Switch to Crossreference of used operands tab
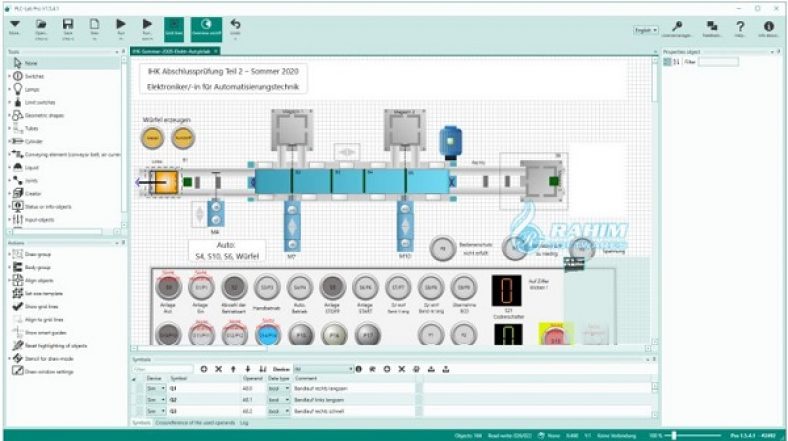788x441 pixels. [x=195, y=423]
